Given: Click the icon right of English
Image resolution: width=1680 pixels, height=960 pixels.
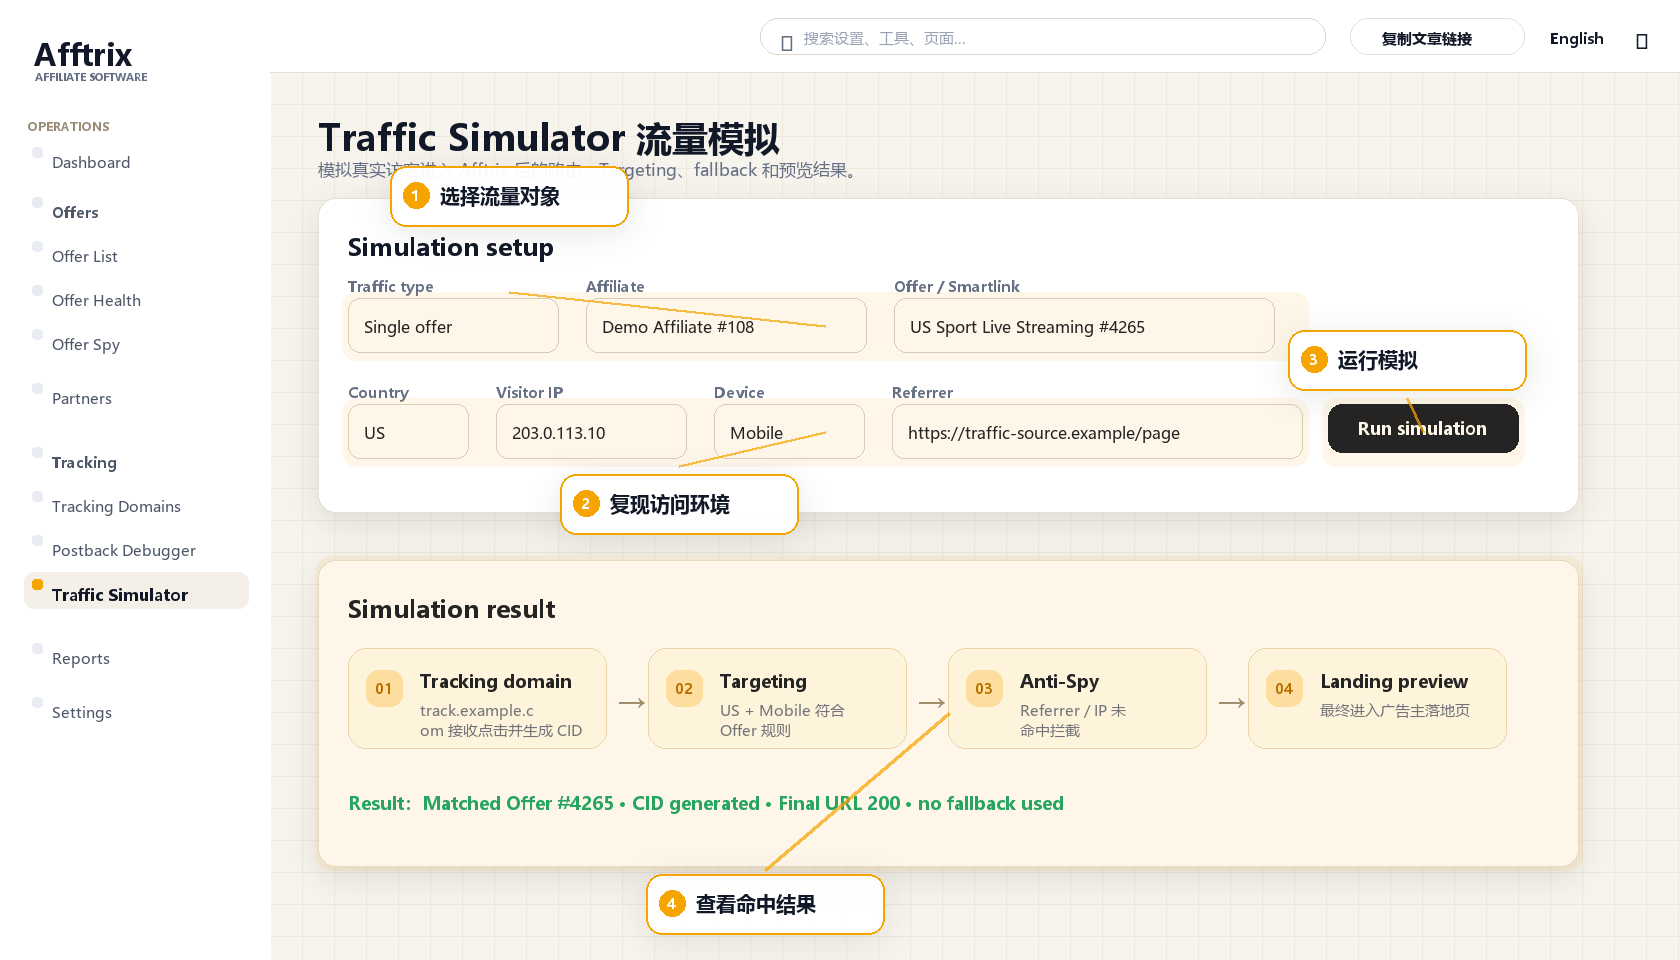Looking at the screenshot, I should (1641, 41).
